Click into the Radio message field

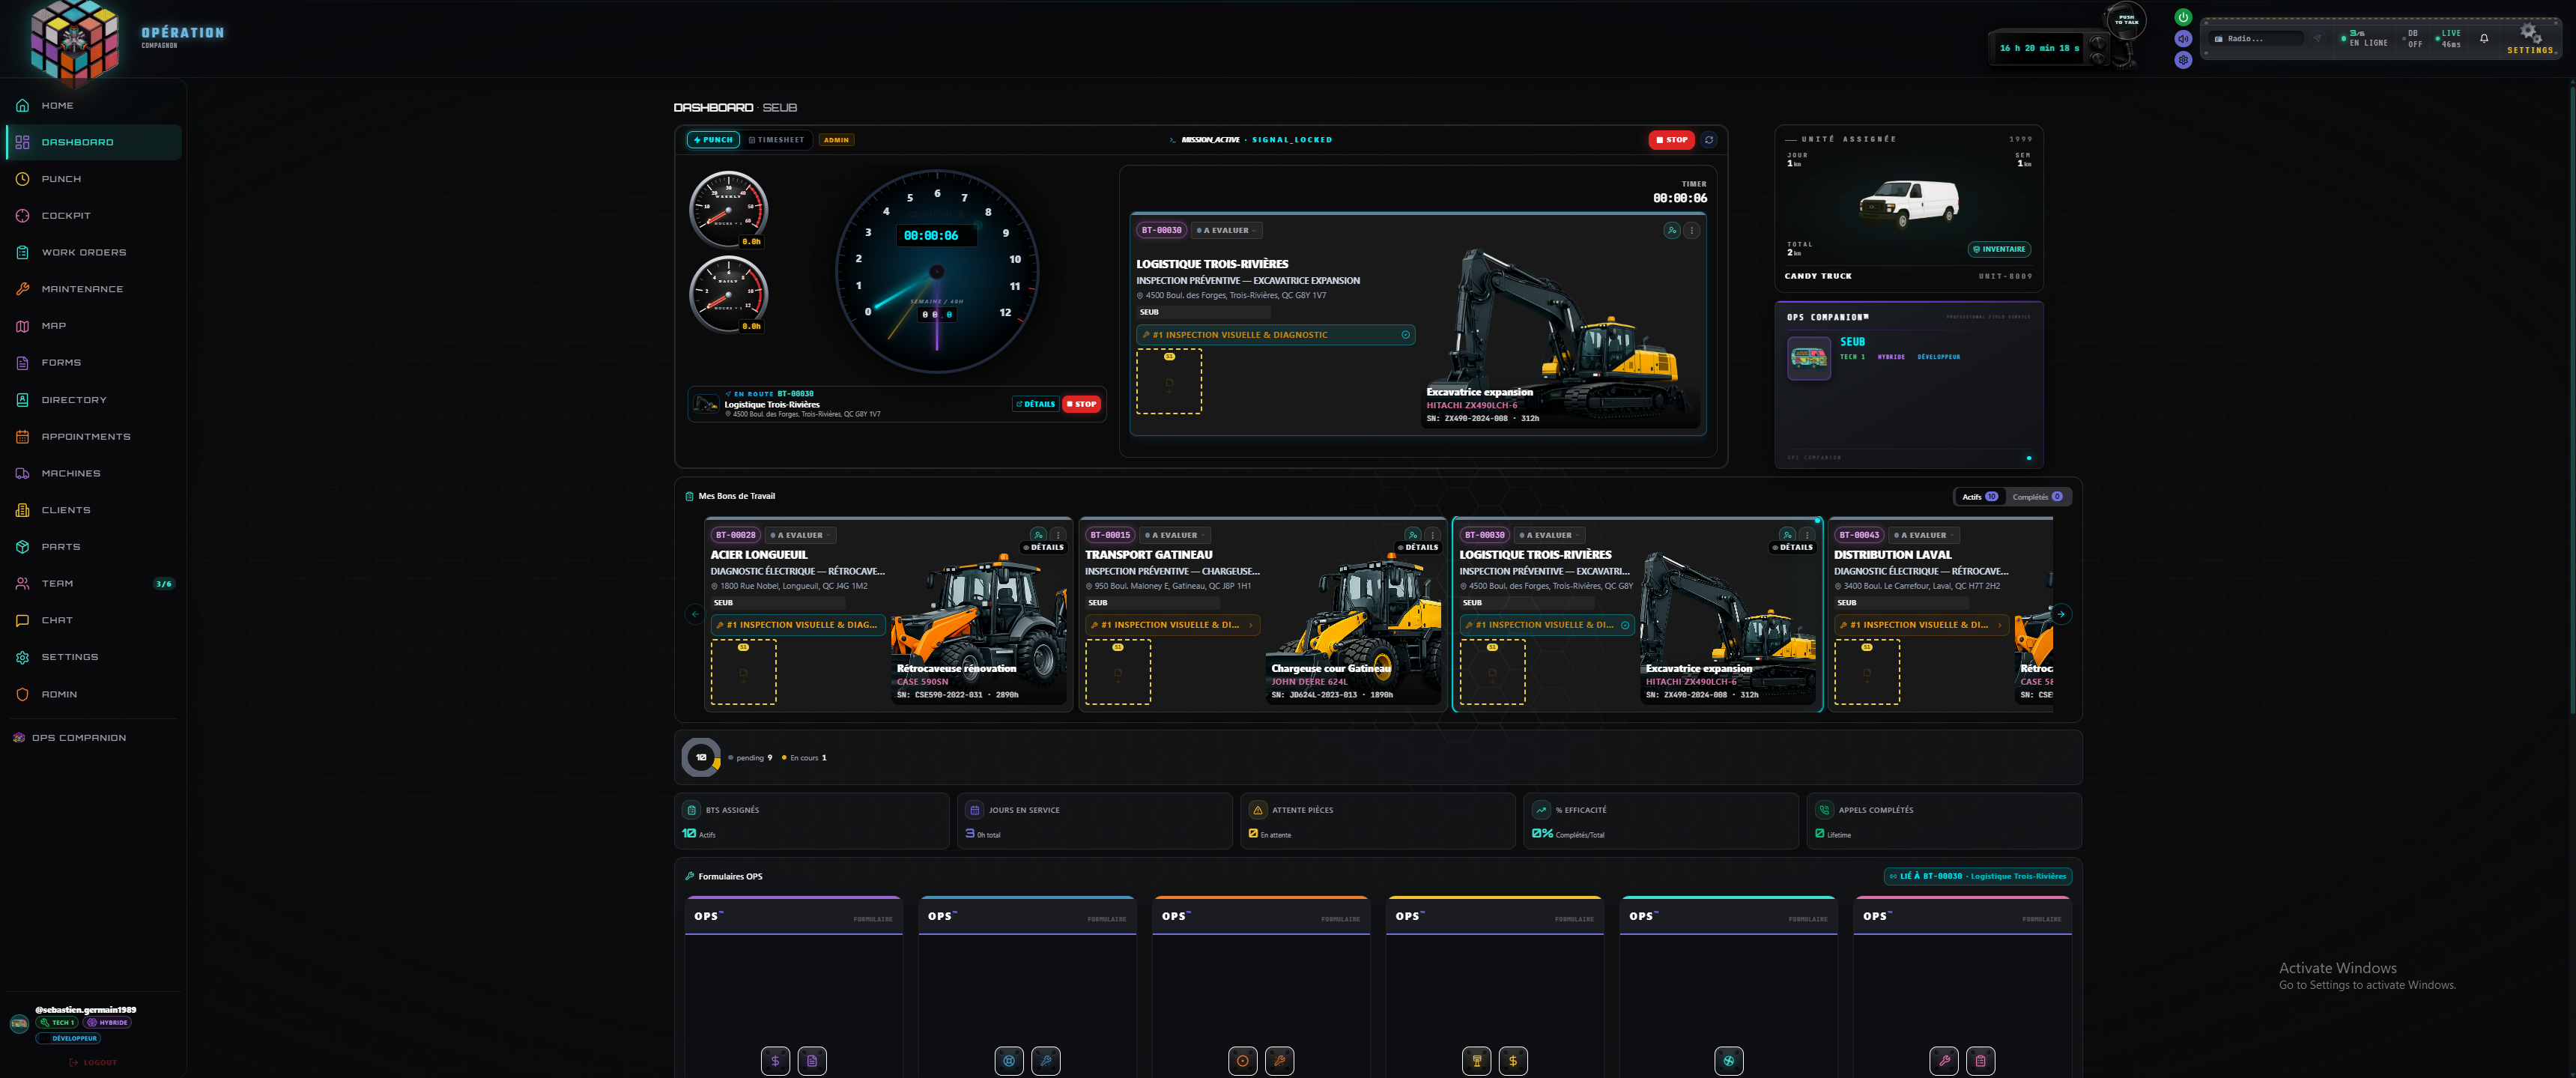pyautogui.click(x=2258, y=39)
